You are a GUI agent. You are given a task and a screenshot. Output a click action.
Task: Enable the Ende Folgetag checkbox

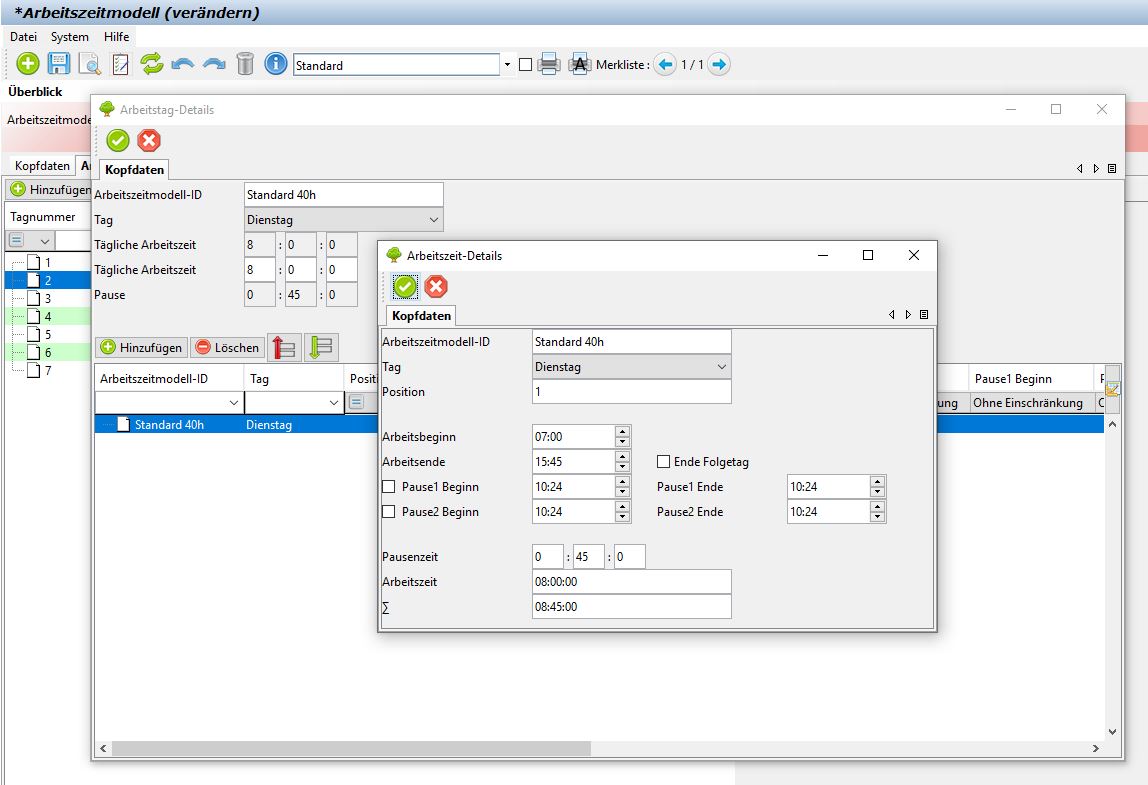[663, 462]
